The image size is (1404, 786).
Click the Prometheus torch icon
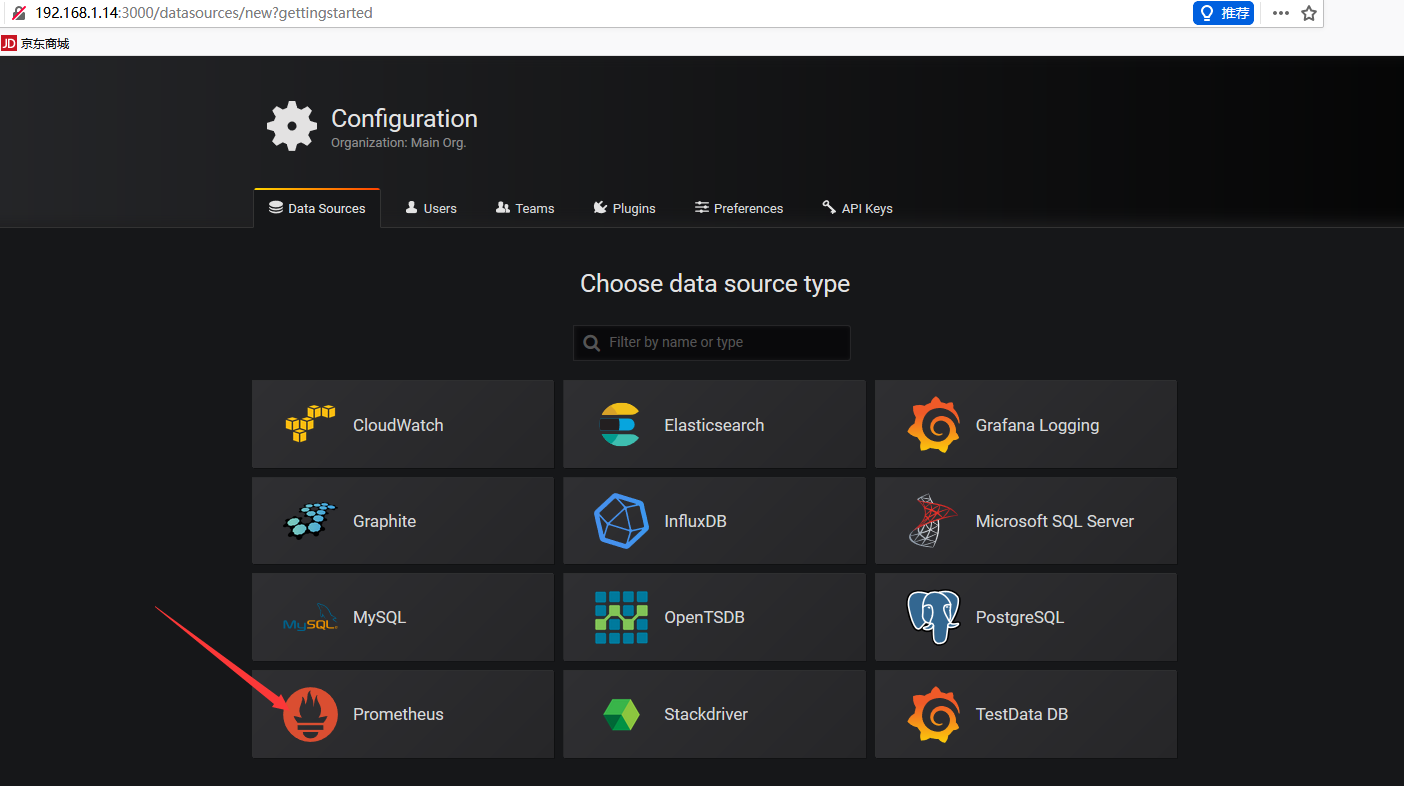click(310, 714)
